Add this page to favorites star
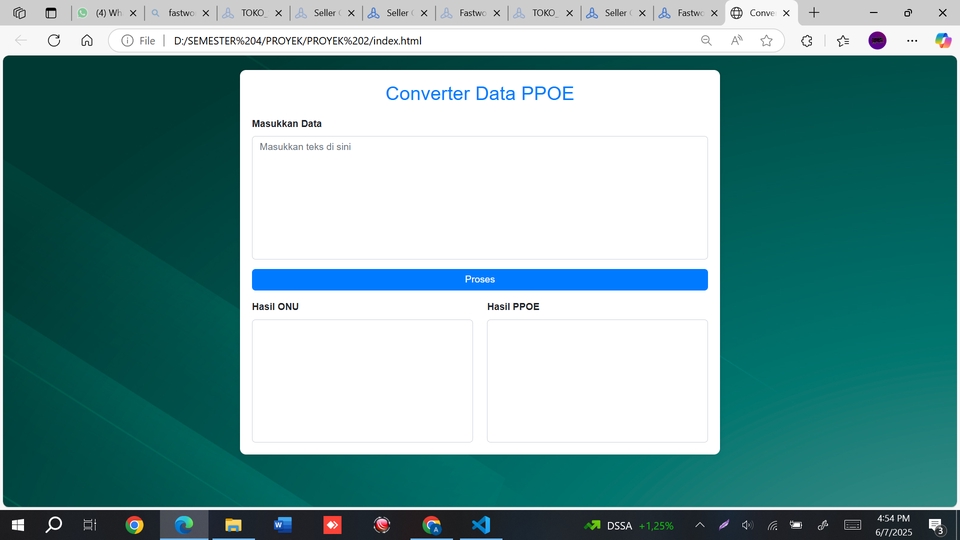 coord(766,40)
